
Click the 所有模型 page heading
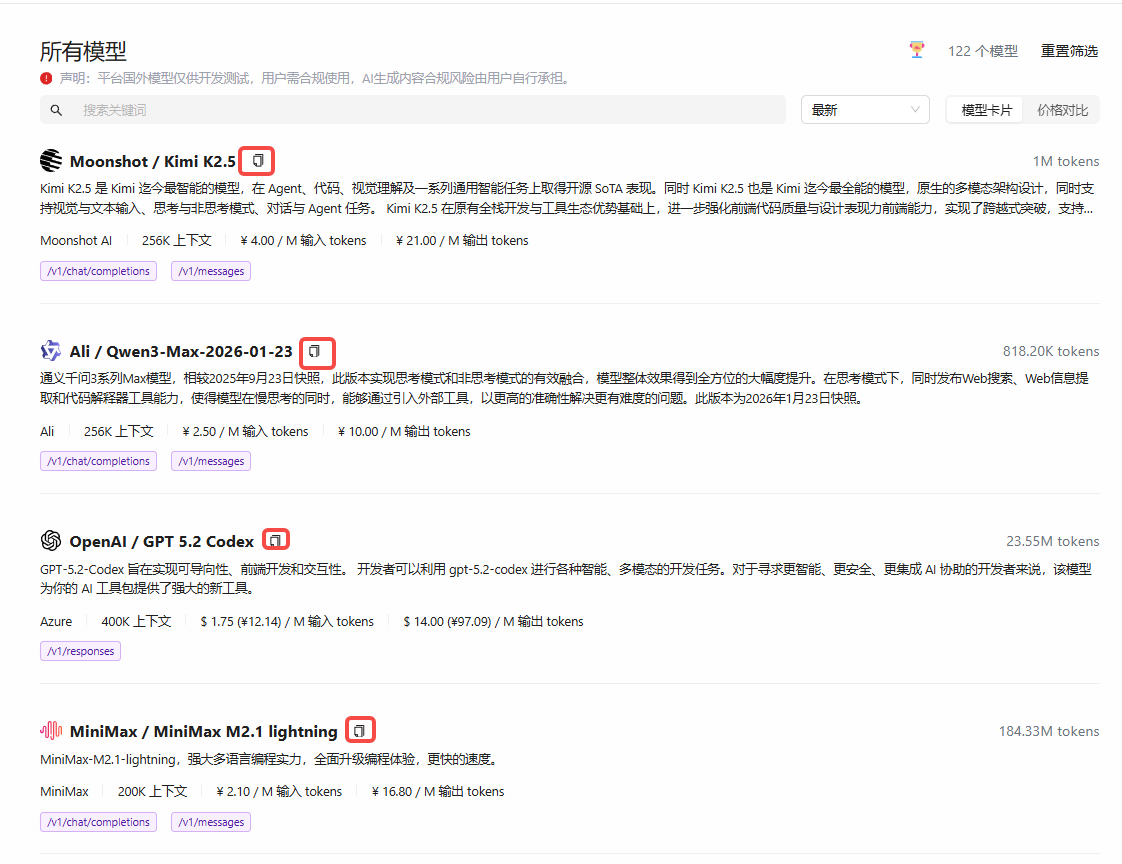tap(83, 52)
